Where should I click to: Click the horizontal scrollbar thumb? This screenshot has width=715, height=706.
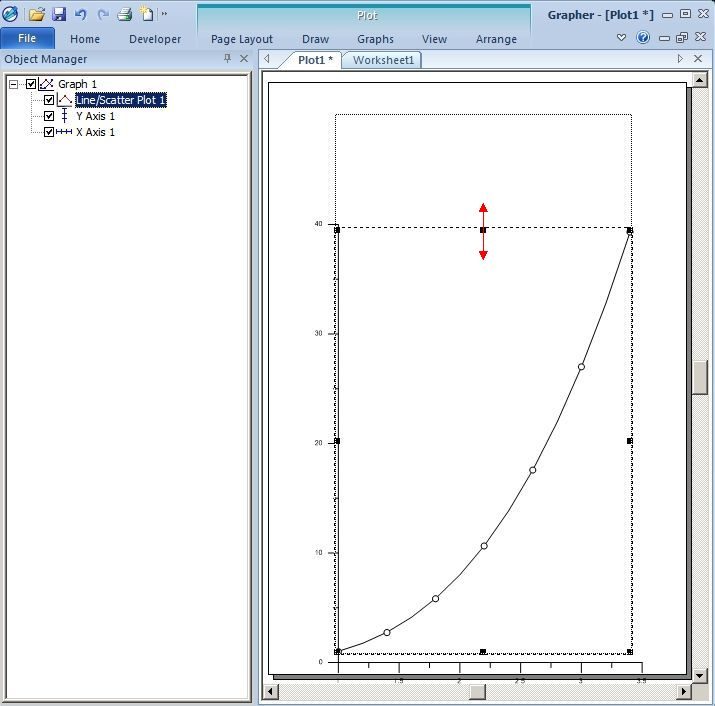(477, 691)
